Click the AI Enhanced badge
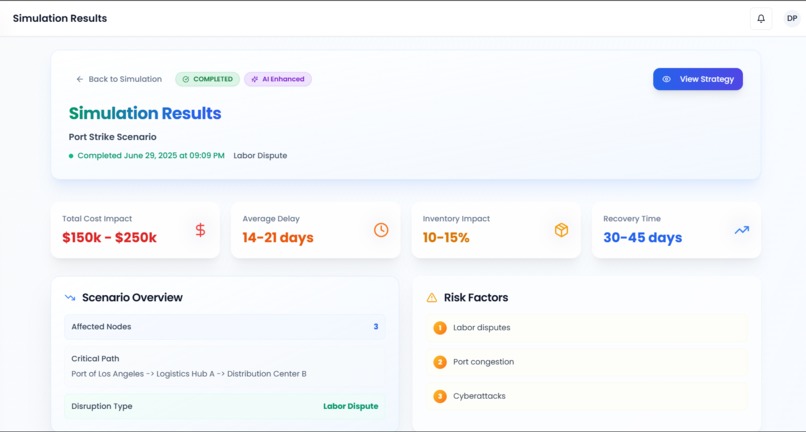The image size is (806, 432). [278, 79]
